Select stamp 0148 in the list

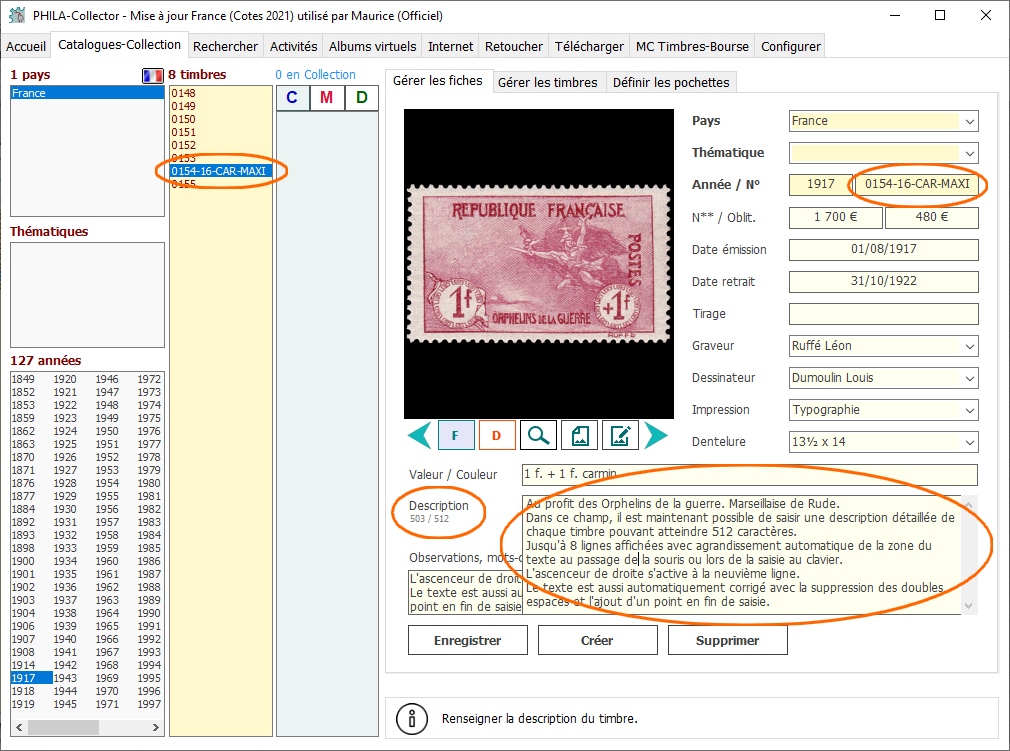click(x=184, y=93)
